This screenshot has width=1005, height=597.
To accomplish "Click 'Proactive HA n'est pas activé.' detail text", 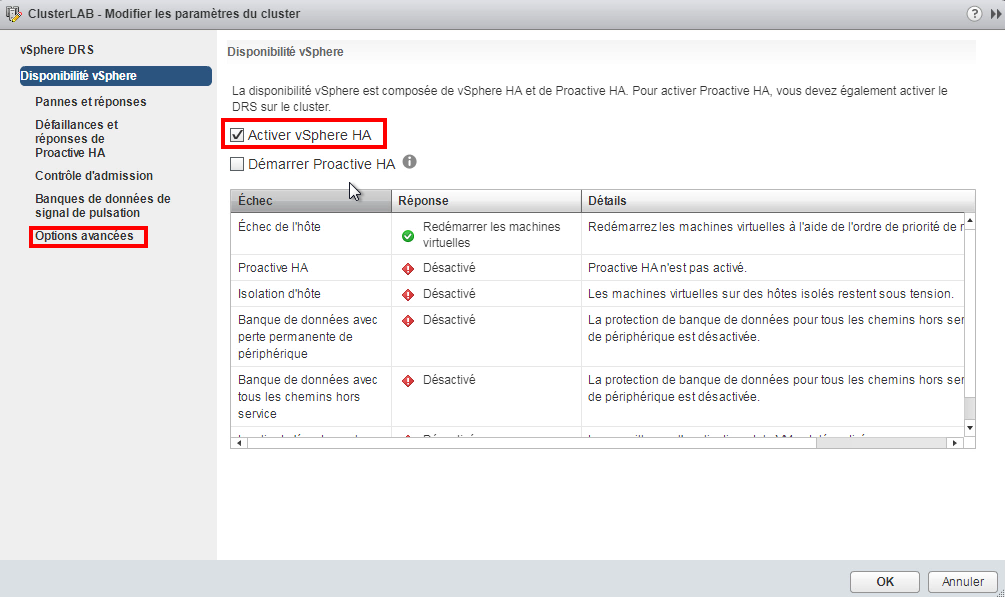I will coord(667,268).
